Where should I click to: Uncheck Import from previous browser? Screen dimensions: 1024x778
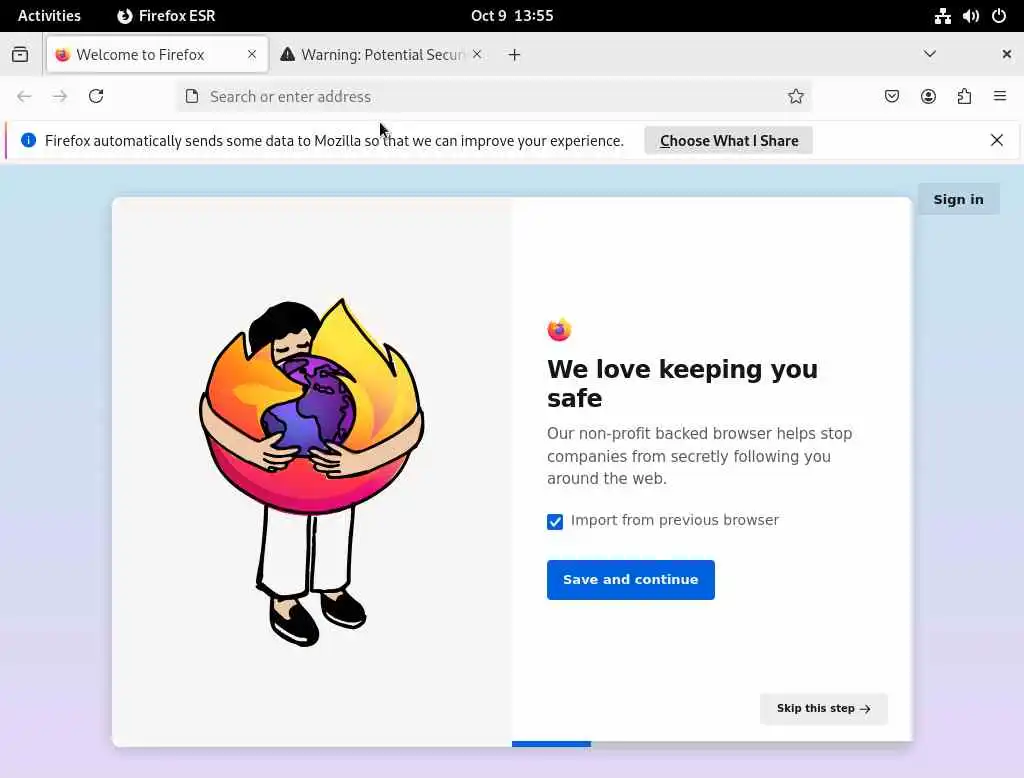[555, 521]
